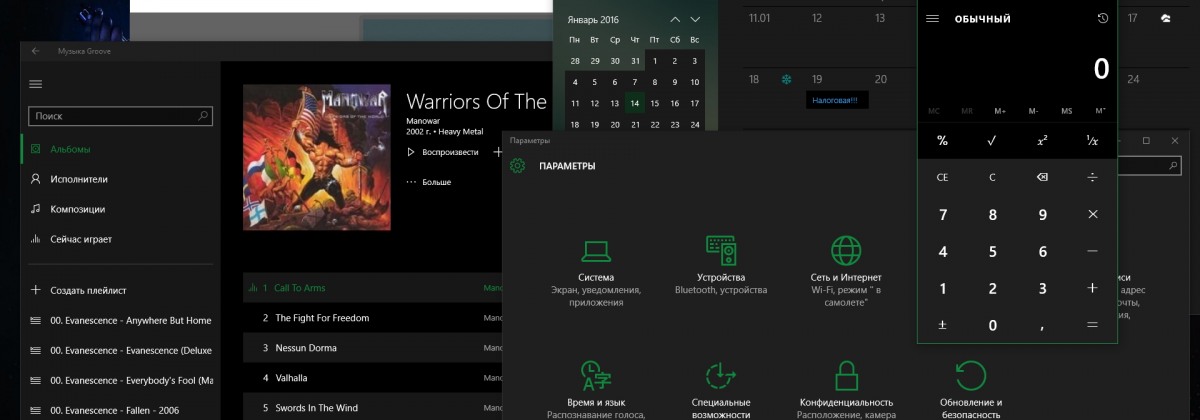Open the Композиции section in Groove
This screenshot has width=1200, height=420.
click(120, 209)
